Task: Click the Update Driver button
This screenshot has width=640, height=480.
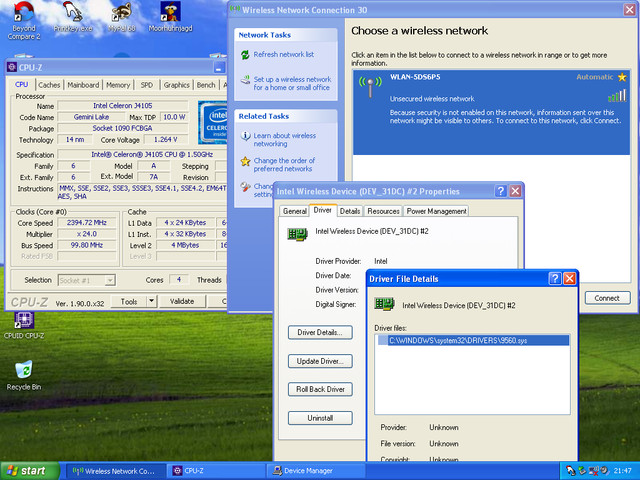Action: coord(320,361)
